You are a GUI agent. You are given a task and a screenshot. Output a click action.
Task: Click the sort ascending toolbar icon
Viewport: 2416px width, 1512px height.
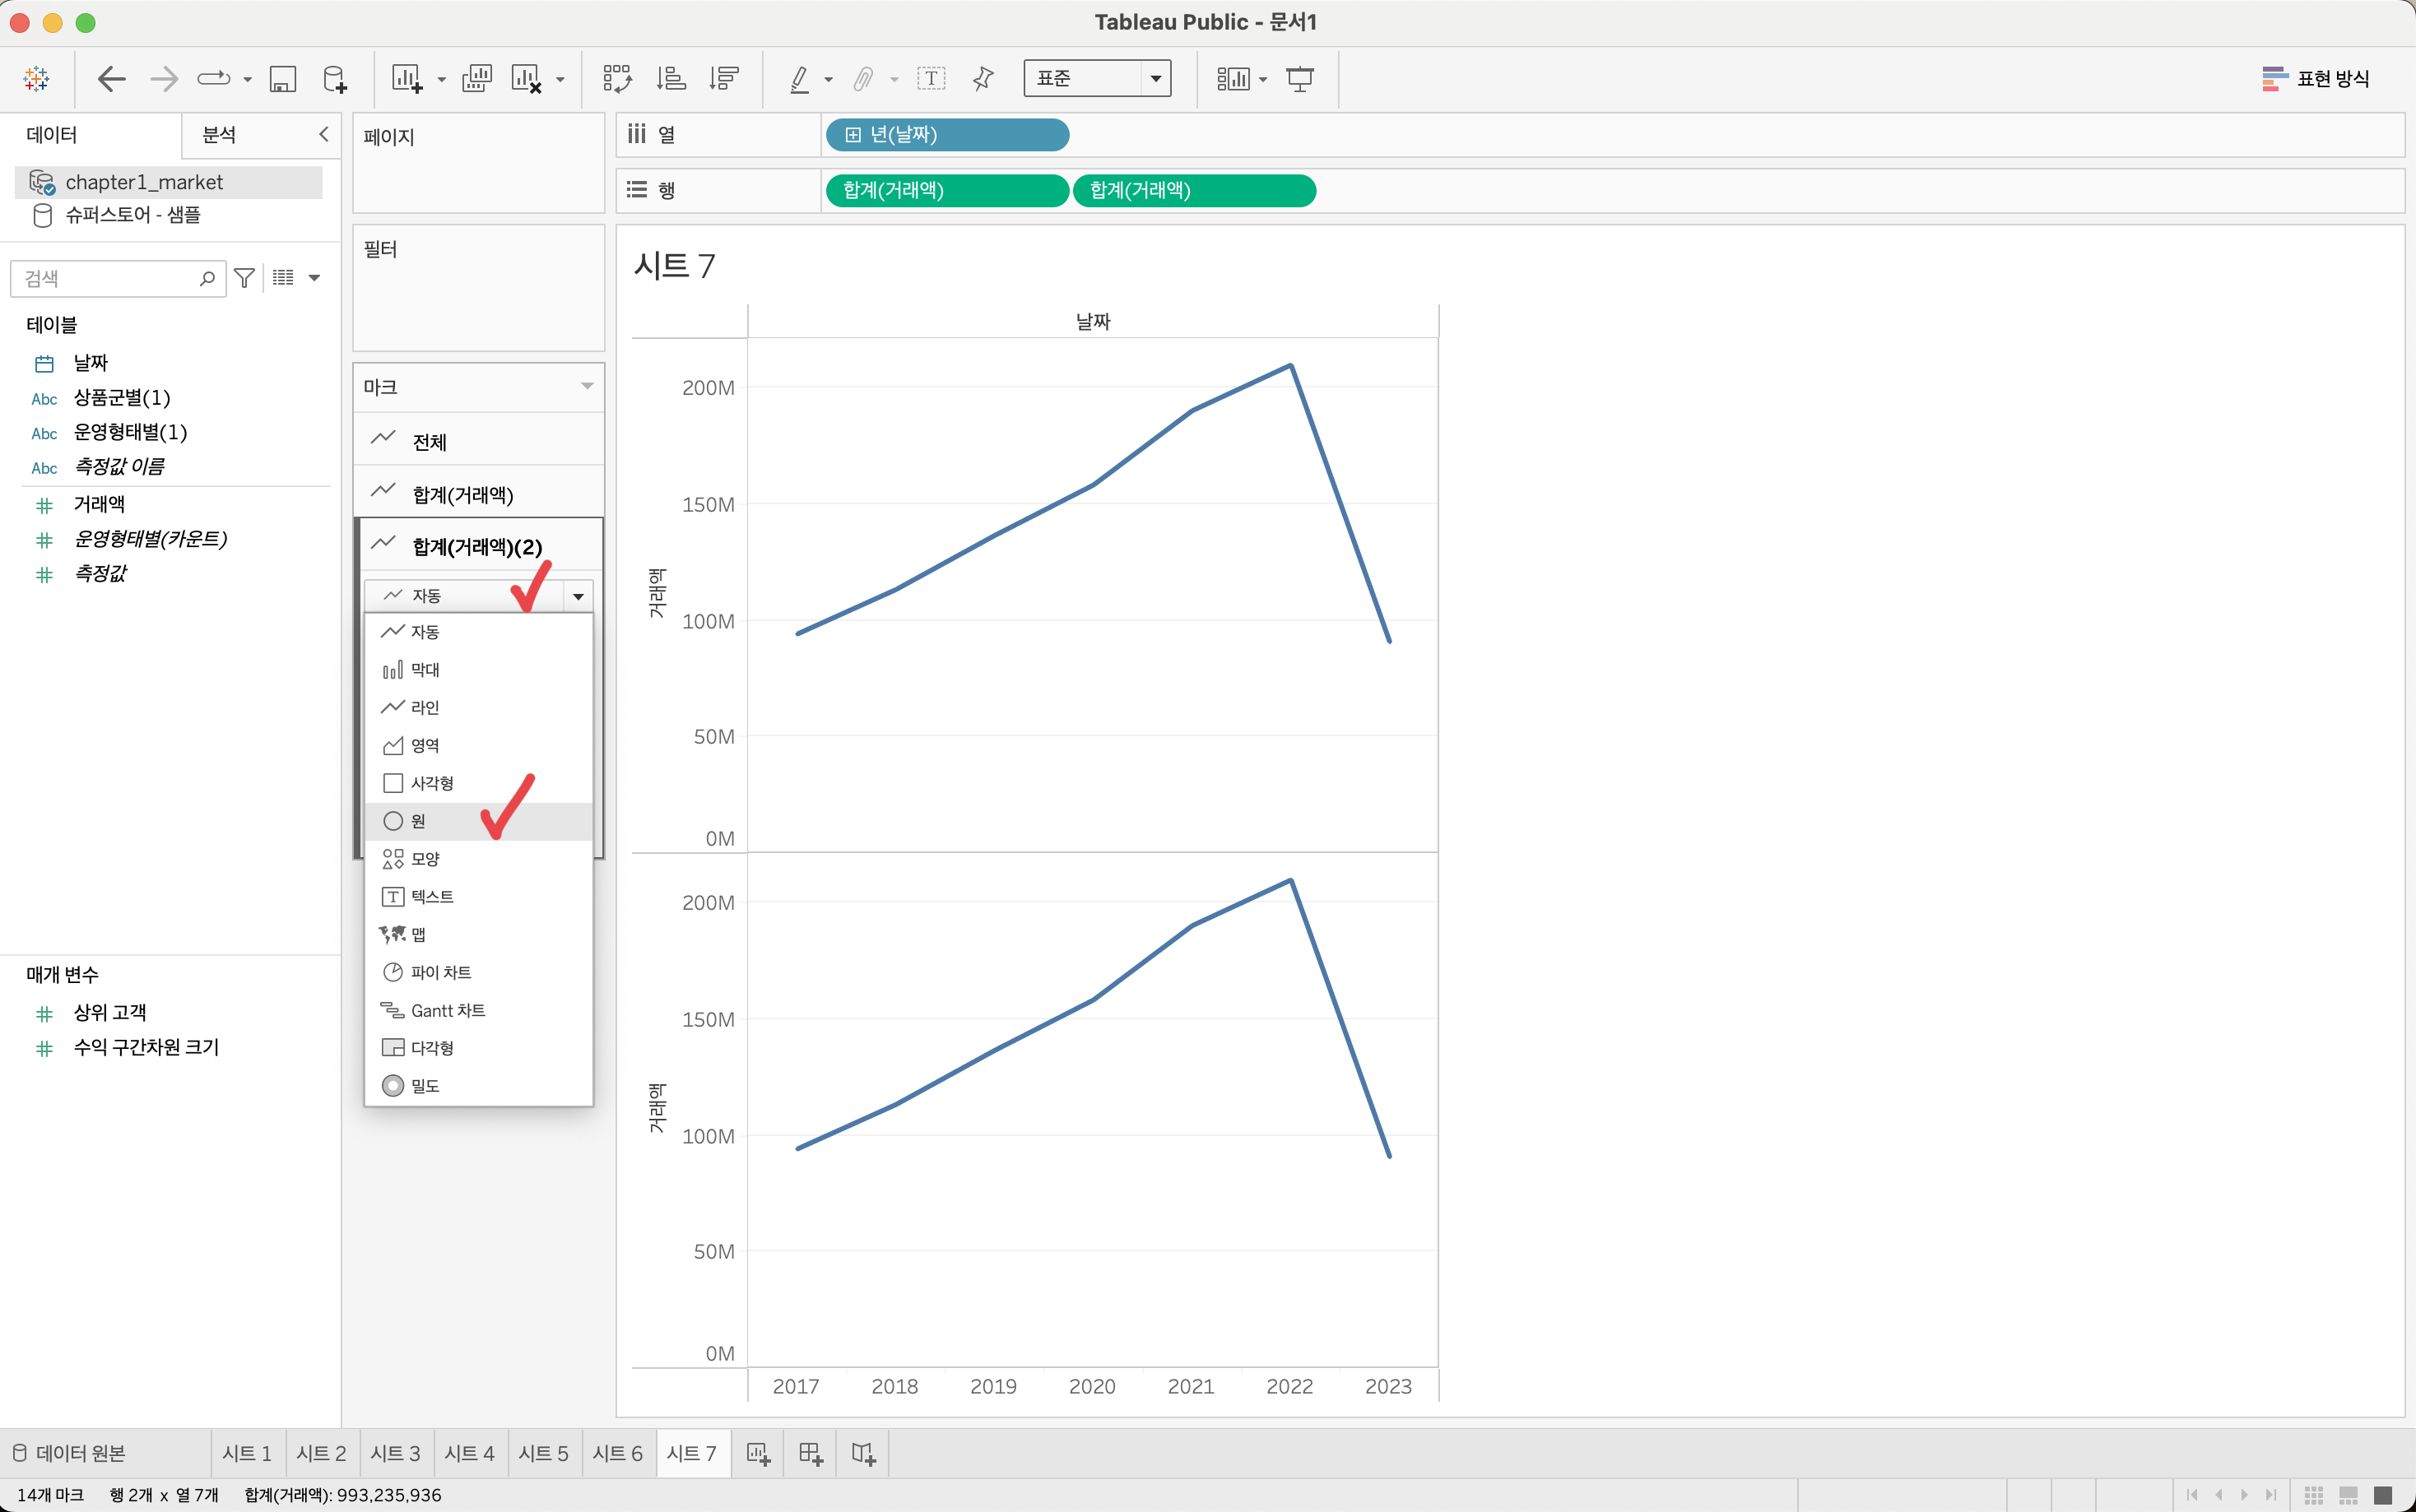[671, 79]
